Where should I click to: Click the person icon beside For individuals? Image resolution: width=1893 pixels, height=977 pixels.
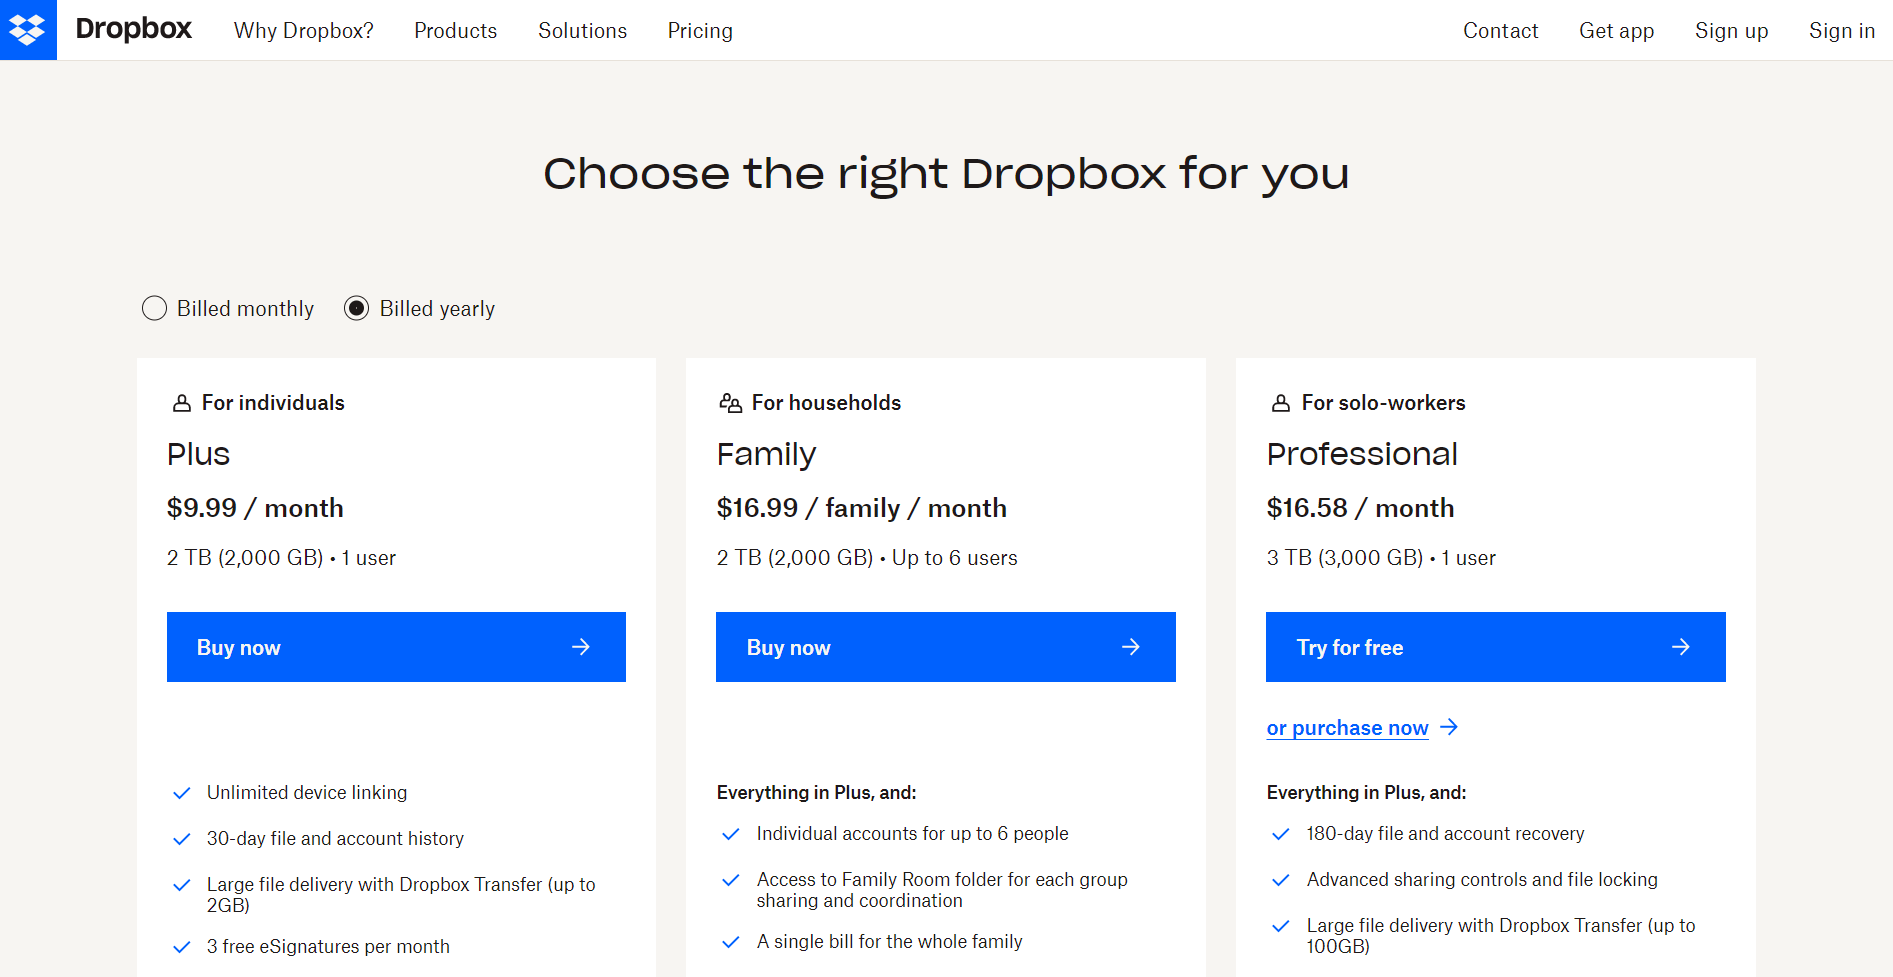pos(182,403)
